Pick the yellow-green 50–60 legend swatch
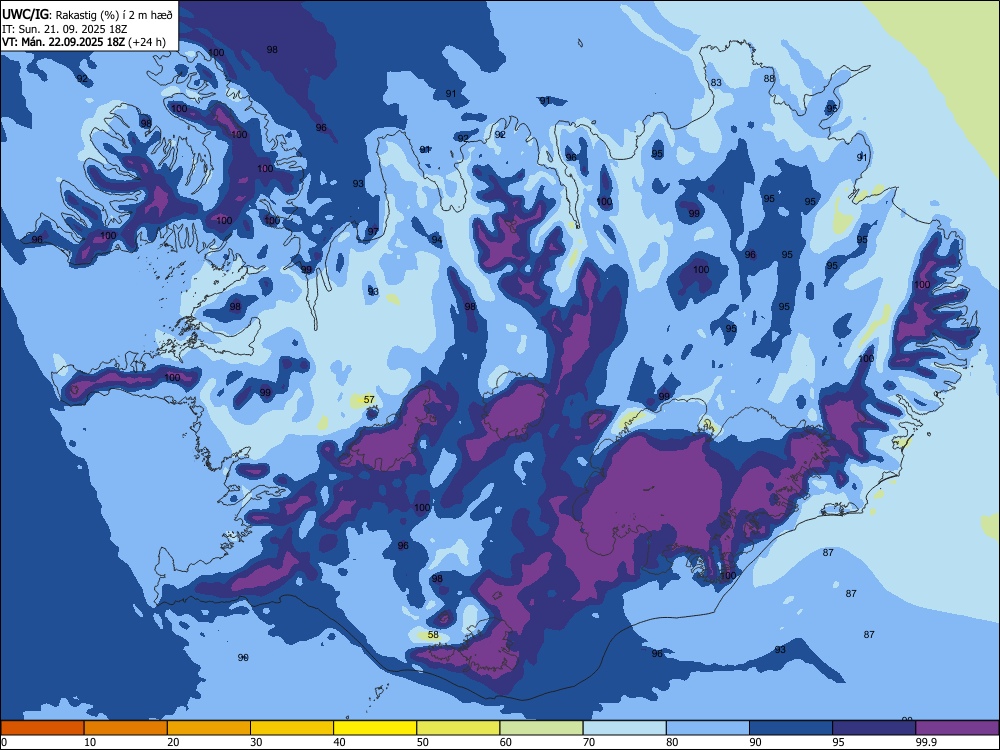Image resolution: width=1000 pixels, height=750 pixels. pos(459,728)
